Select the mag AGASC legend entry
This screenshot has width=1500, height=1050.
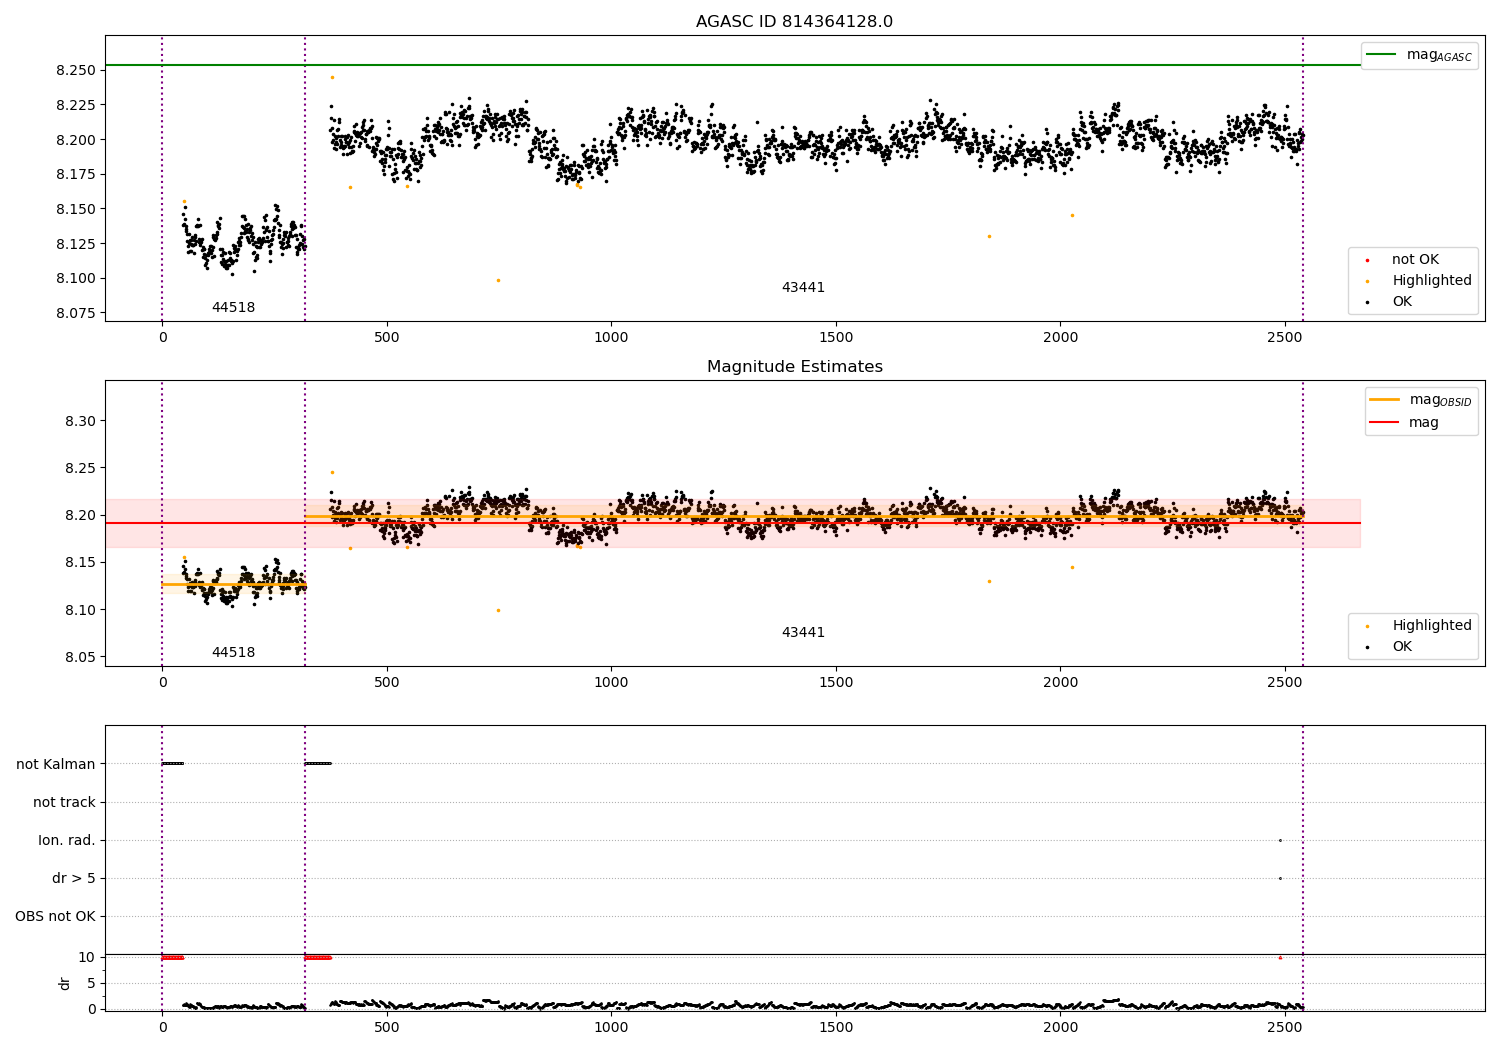1419,55
